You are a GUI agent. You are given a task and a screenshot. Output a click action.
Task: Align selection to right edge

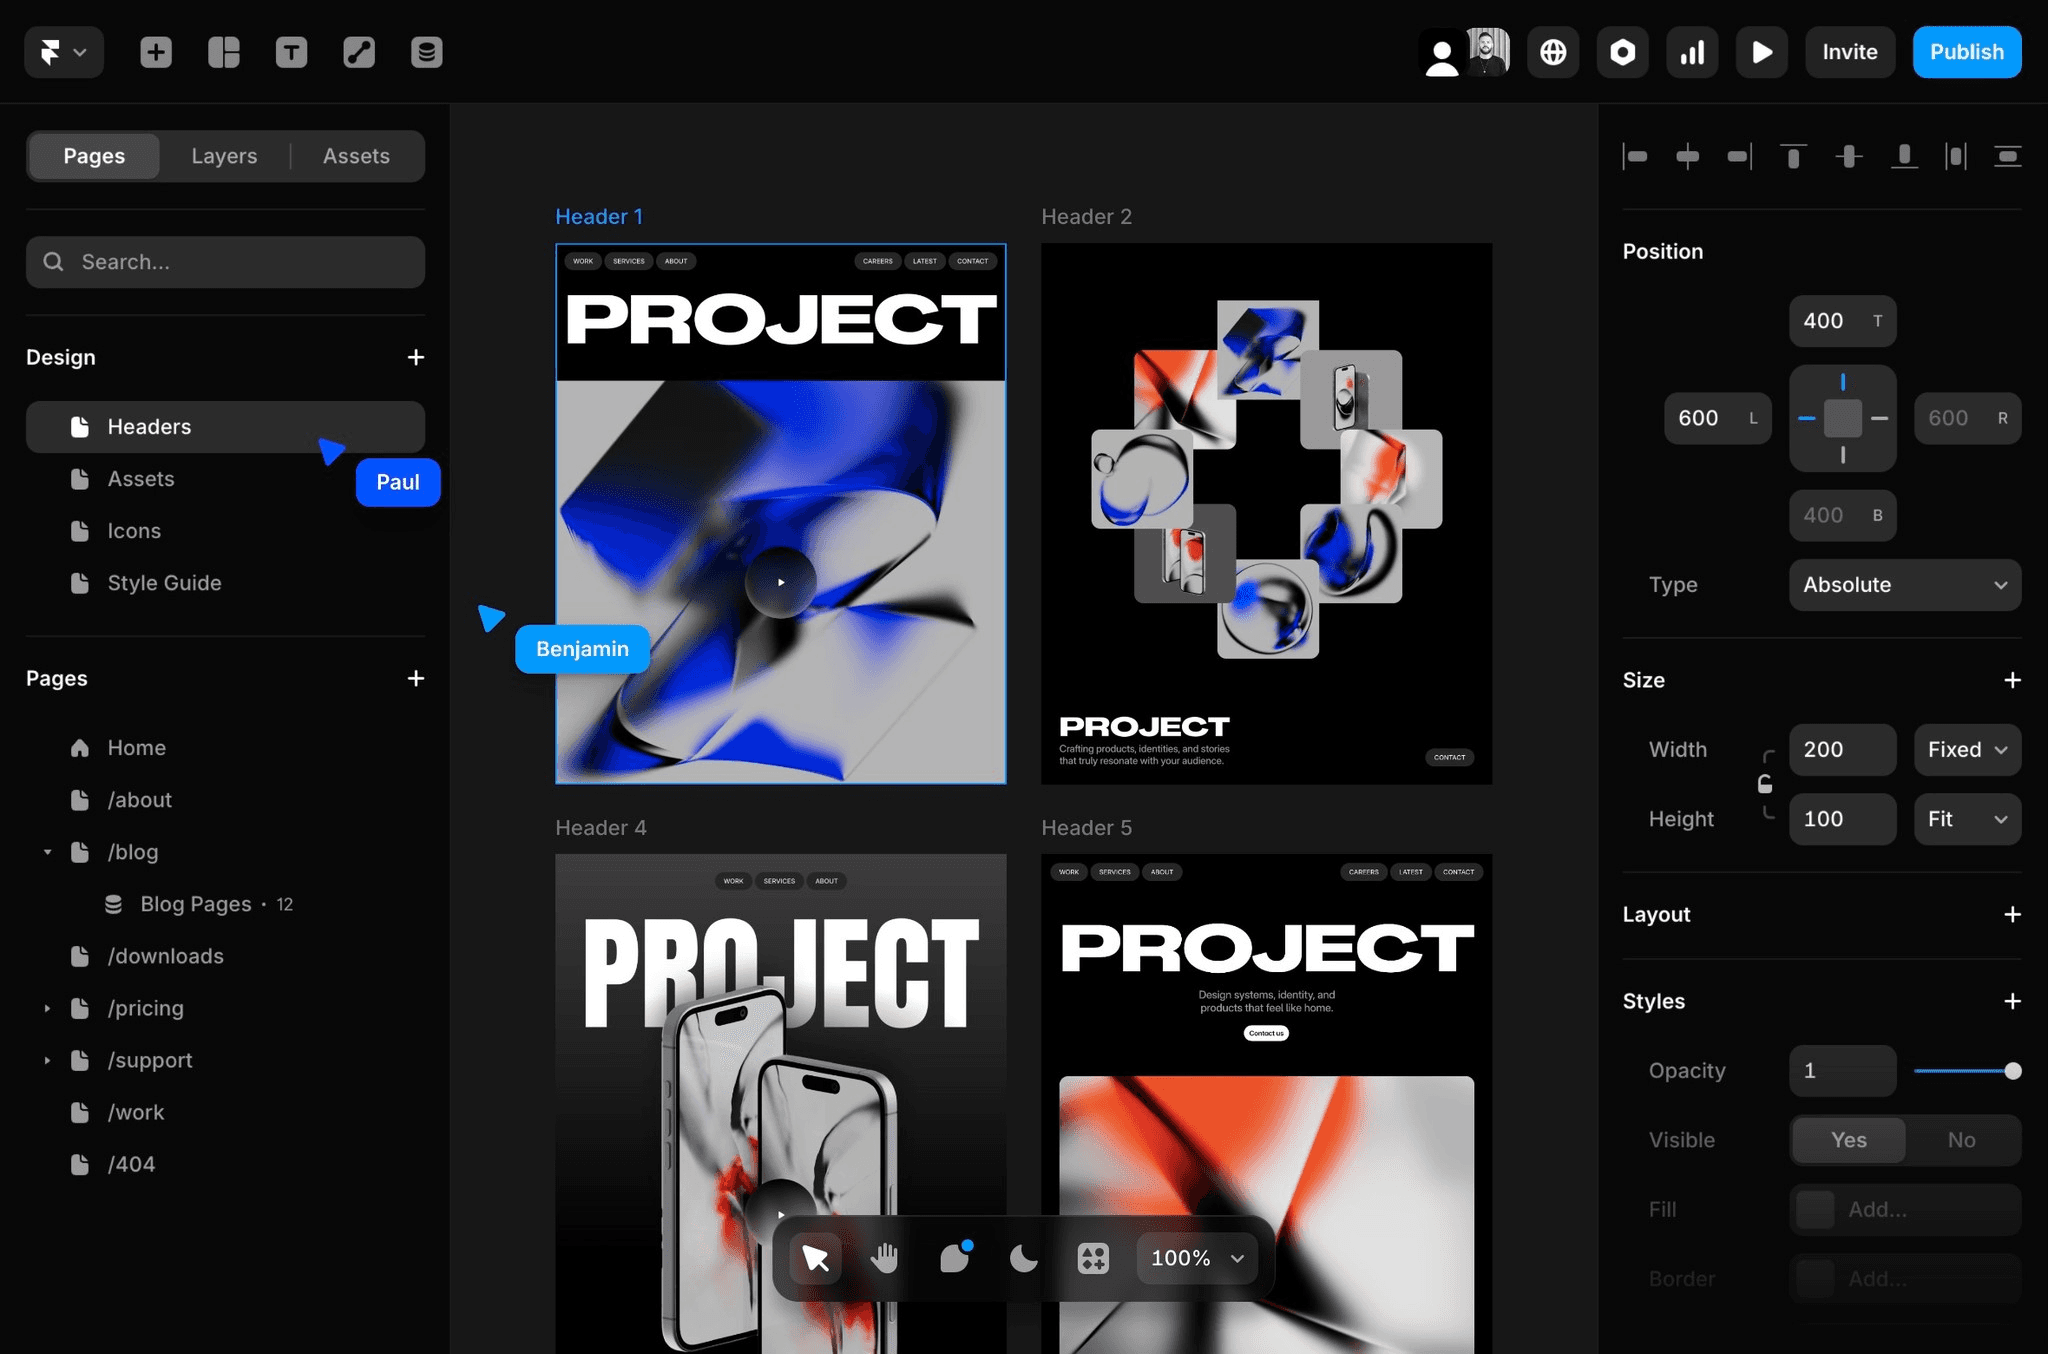1740,156
